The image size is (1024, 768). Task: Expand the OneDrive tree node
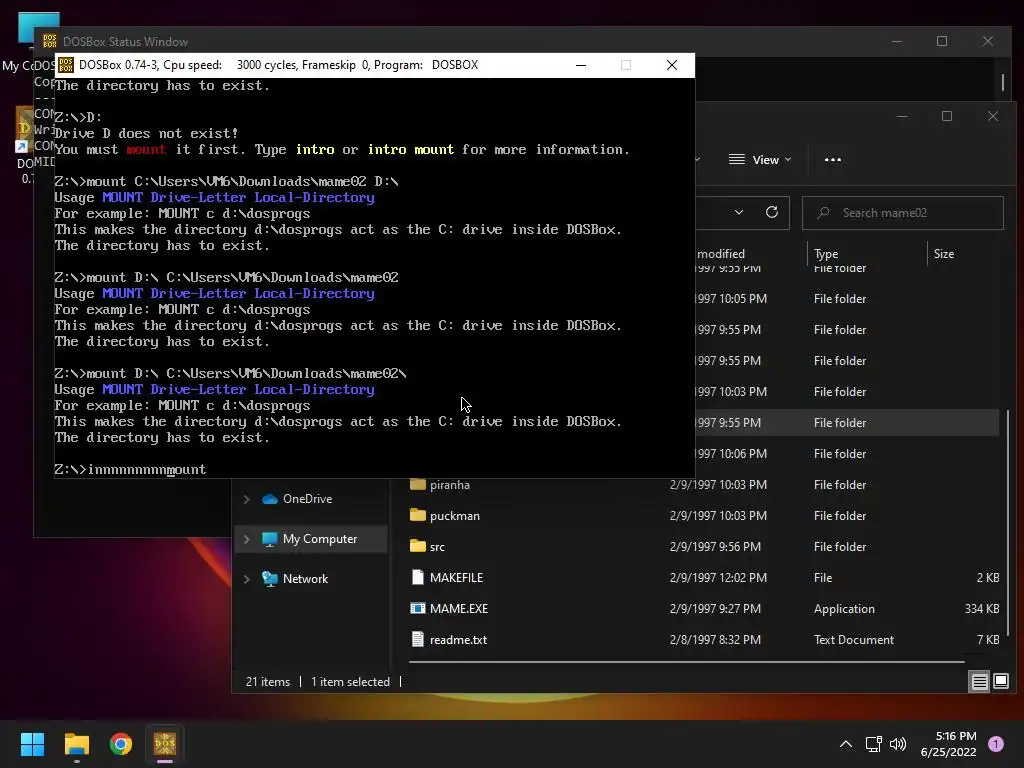click(247, 499)
